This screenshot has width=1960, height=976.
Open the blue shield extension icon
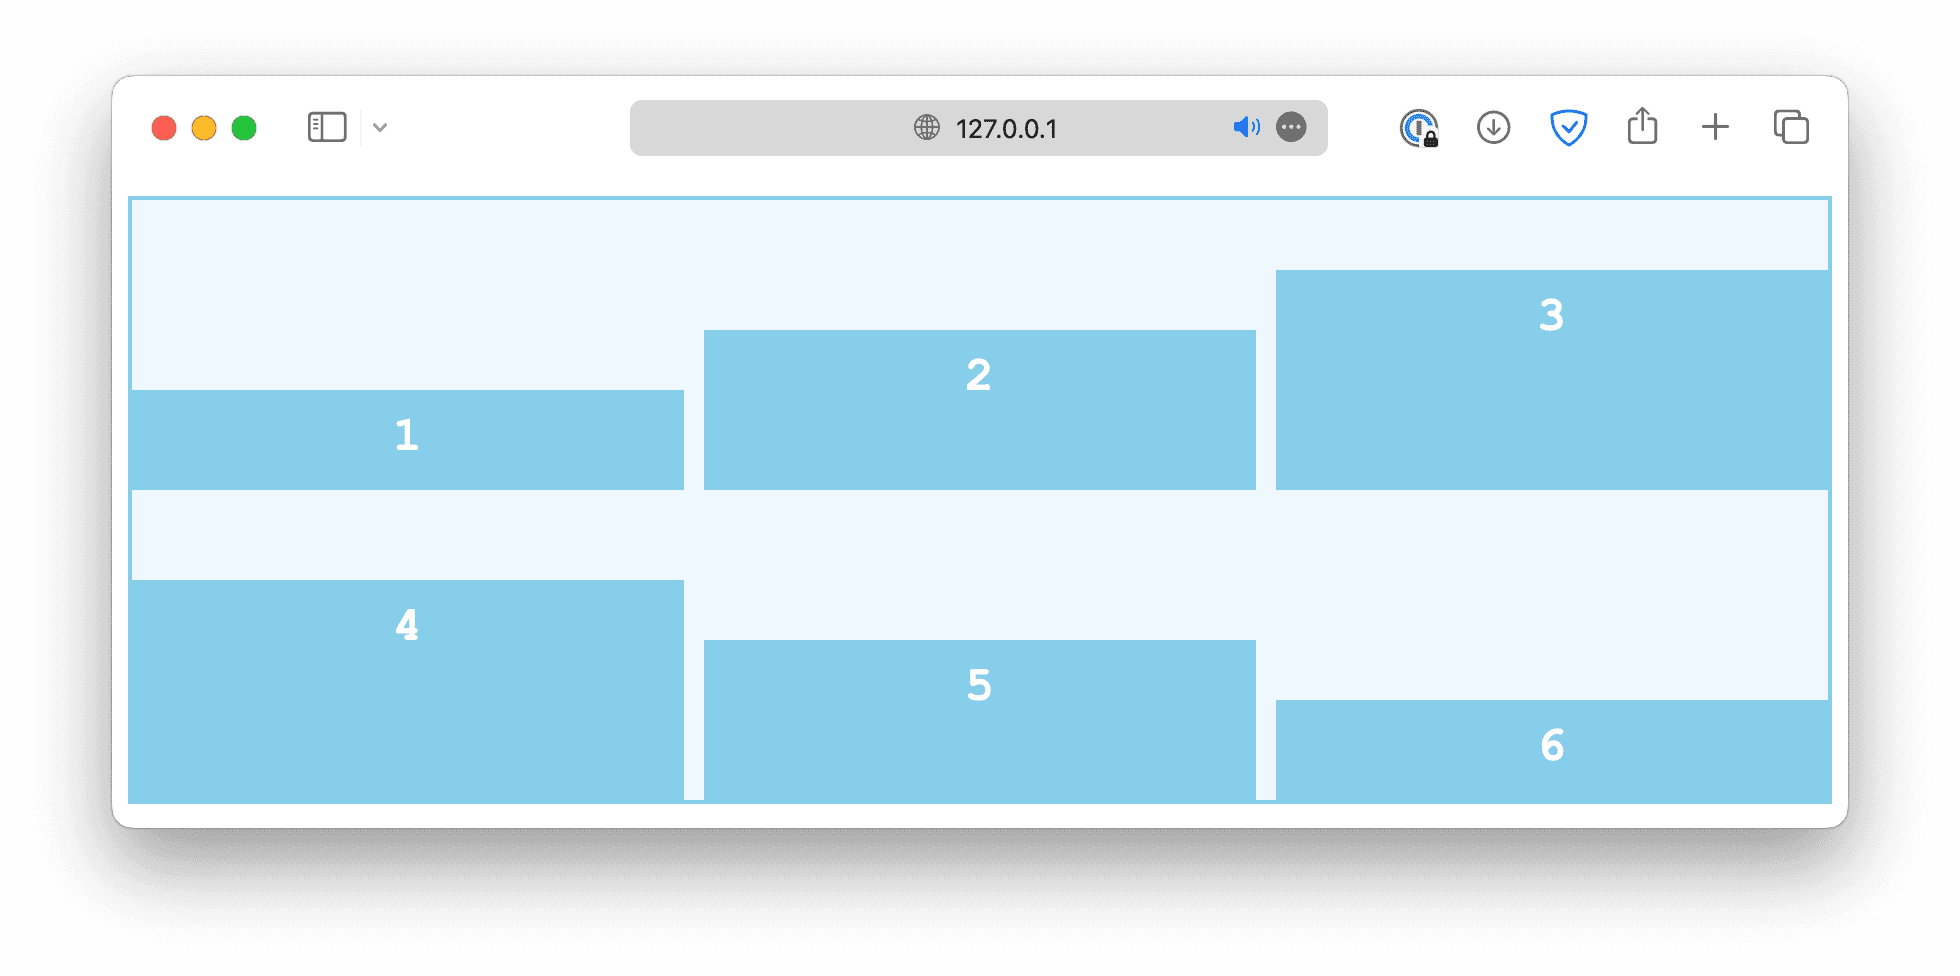pyautogui.click(x=1568, y=128)
